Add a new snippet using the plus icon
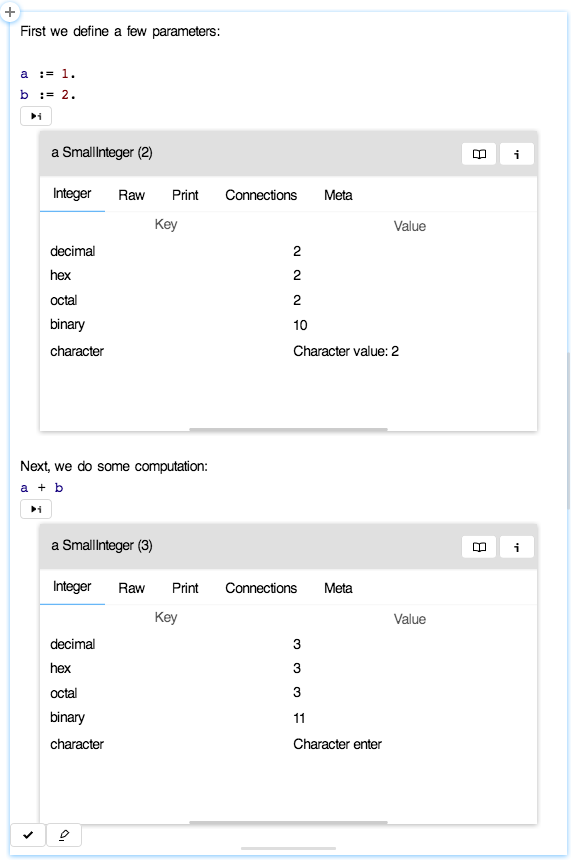 coord(10,12)
